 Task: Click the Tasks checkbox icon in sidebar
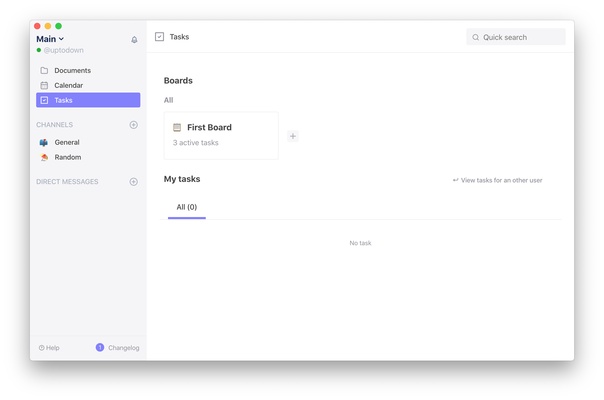[x=44, y=100]
